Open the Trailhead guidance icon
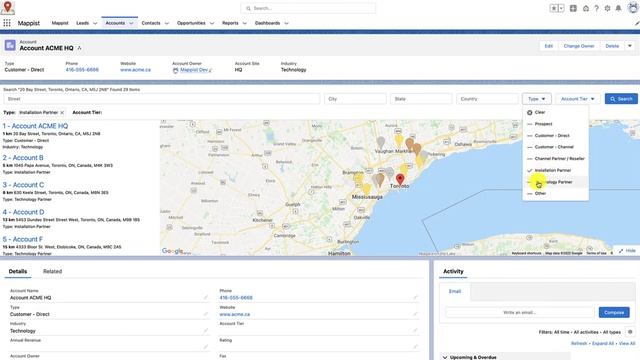The image size is (640, 360). coord(586,8)
